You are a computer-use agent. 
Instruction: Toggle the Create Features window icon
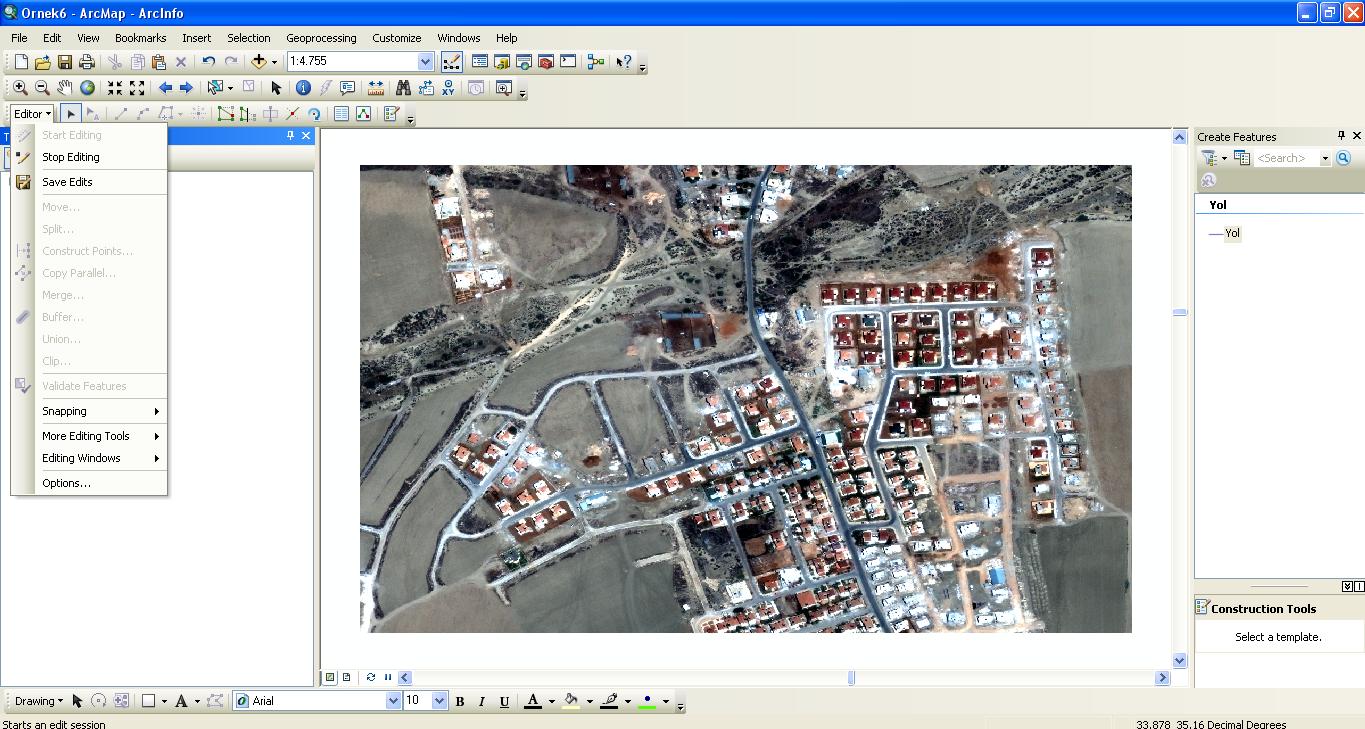[391, 114]
